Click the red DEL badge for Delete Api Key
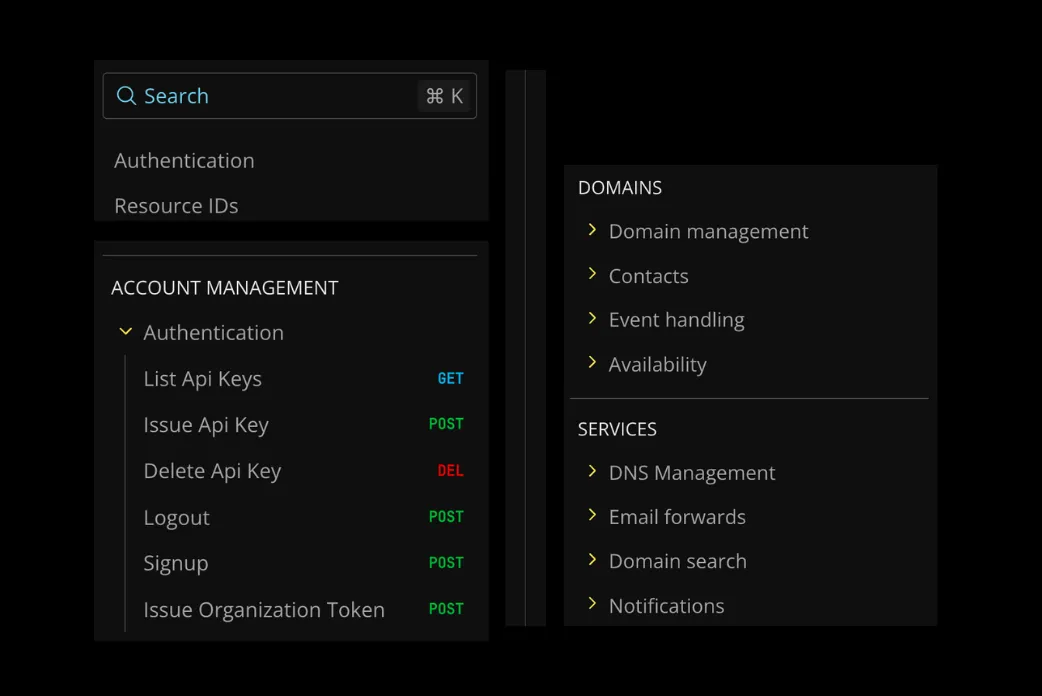This screenshot has height=696, width=1042. (x=450, y=470)
